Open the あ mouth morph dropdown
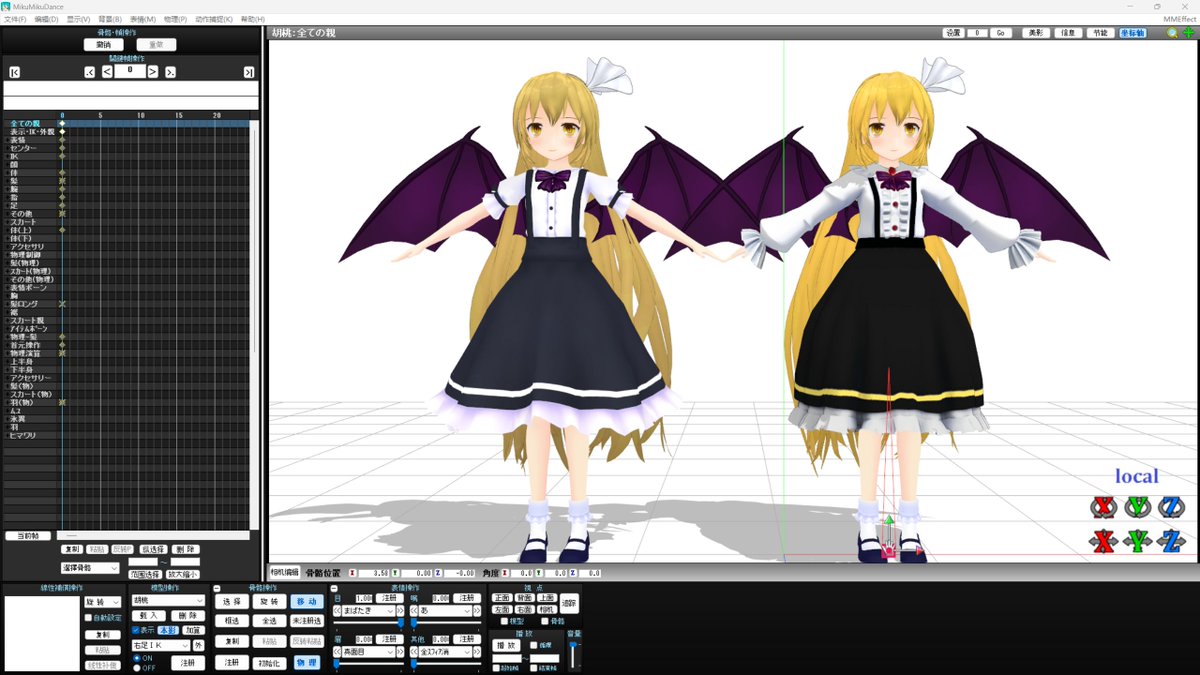Screen dimensions: 1200x675 [x=446, y=610]
